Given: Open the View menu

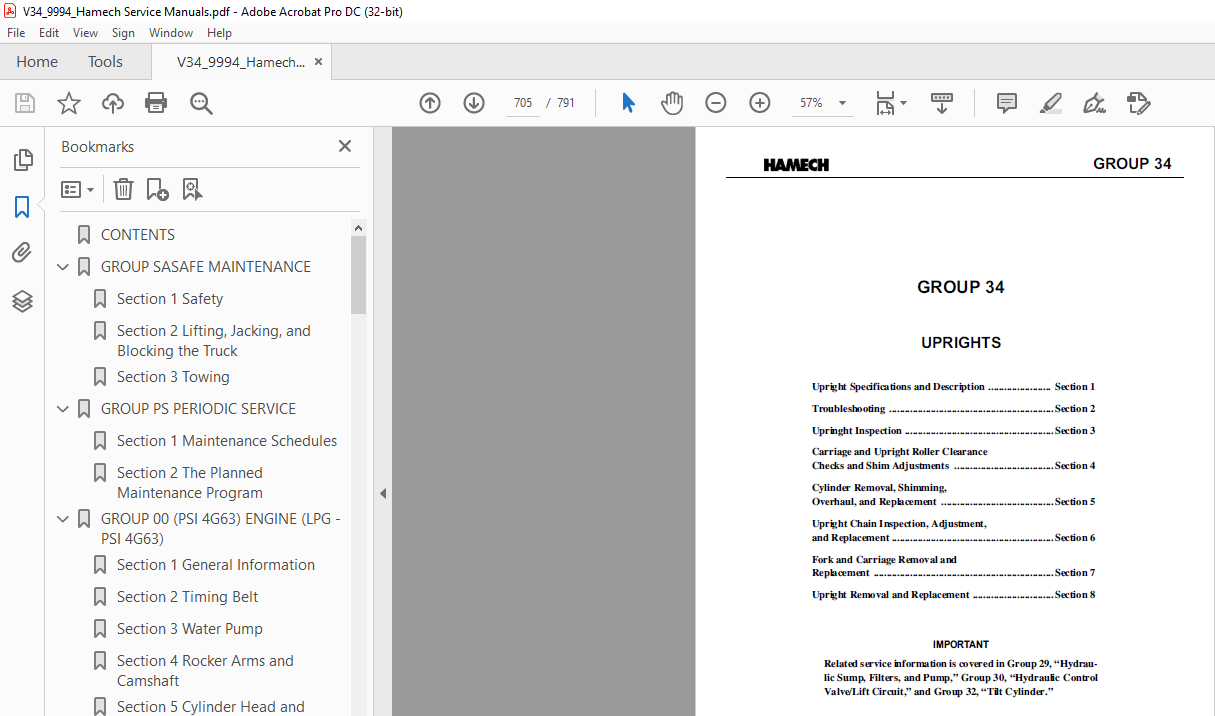Looking at the screenshot, I should pos(85,33).
